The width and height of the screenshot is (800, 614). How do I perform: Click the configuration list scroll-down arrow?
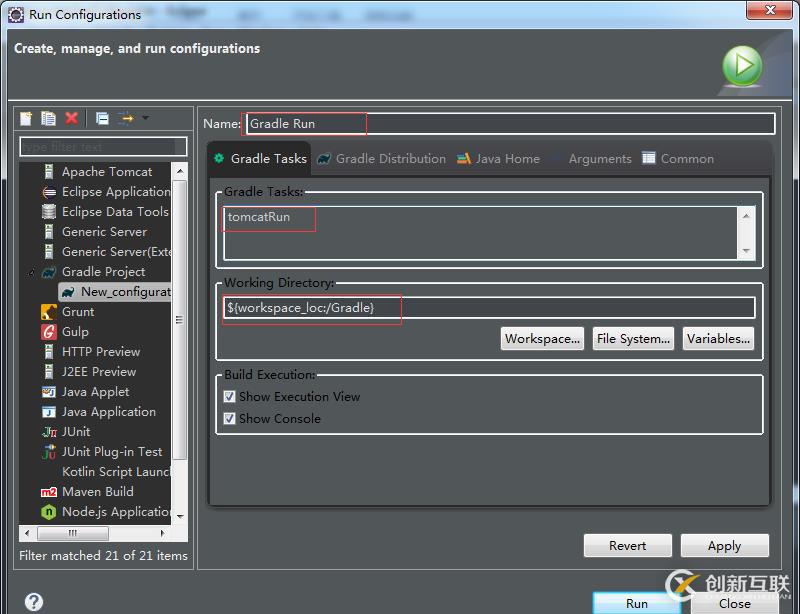(x=180, y=517)
